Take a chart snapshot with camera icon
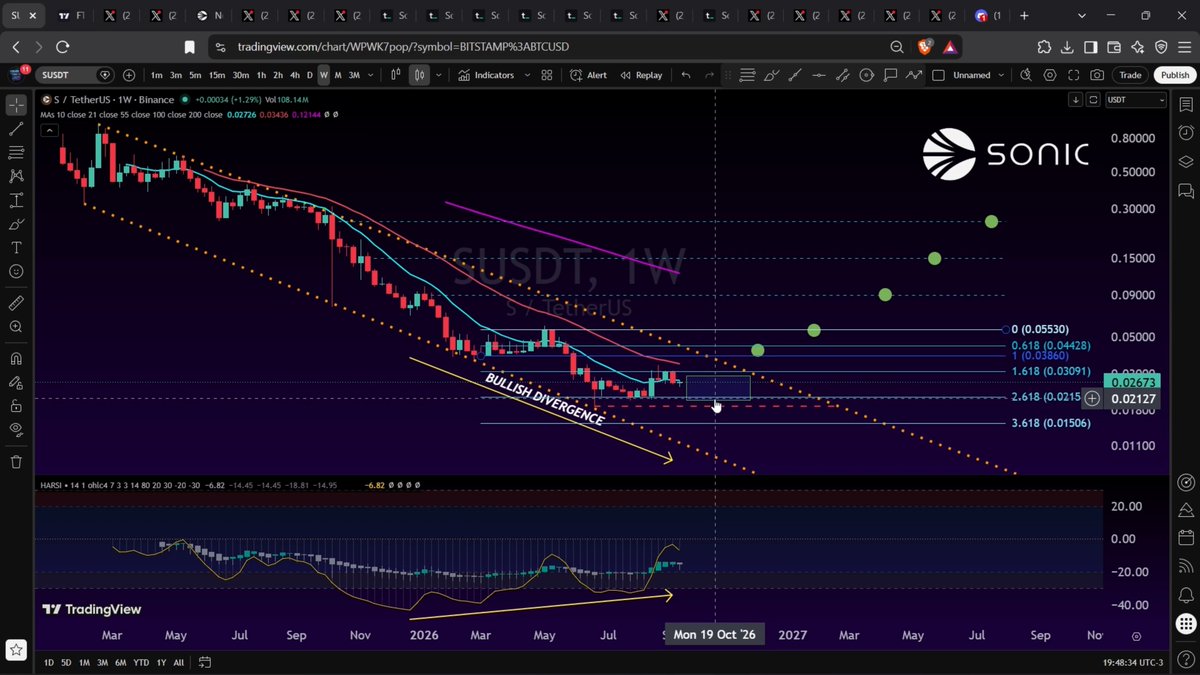 click(1098, 75)
